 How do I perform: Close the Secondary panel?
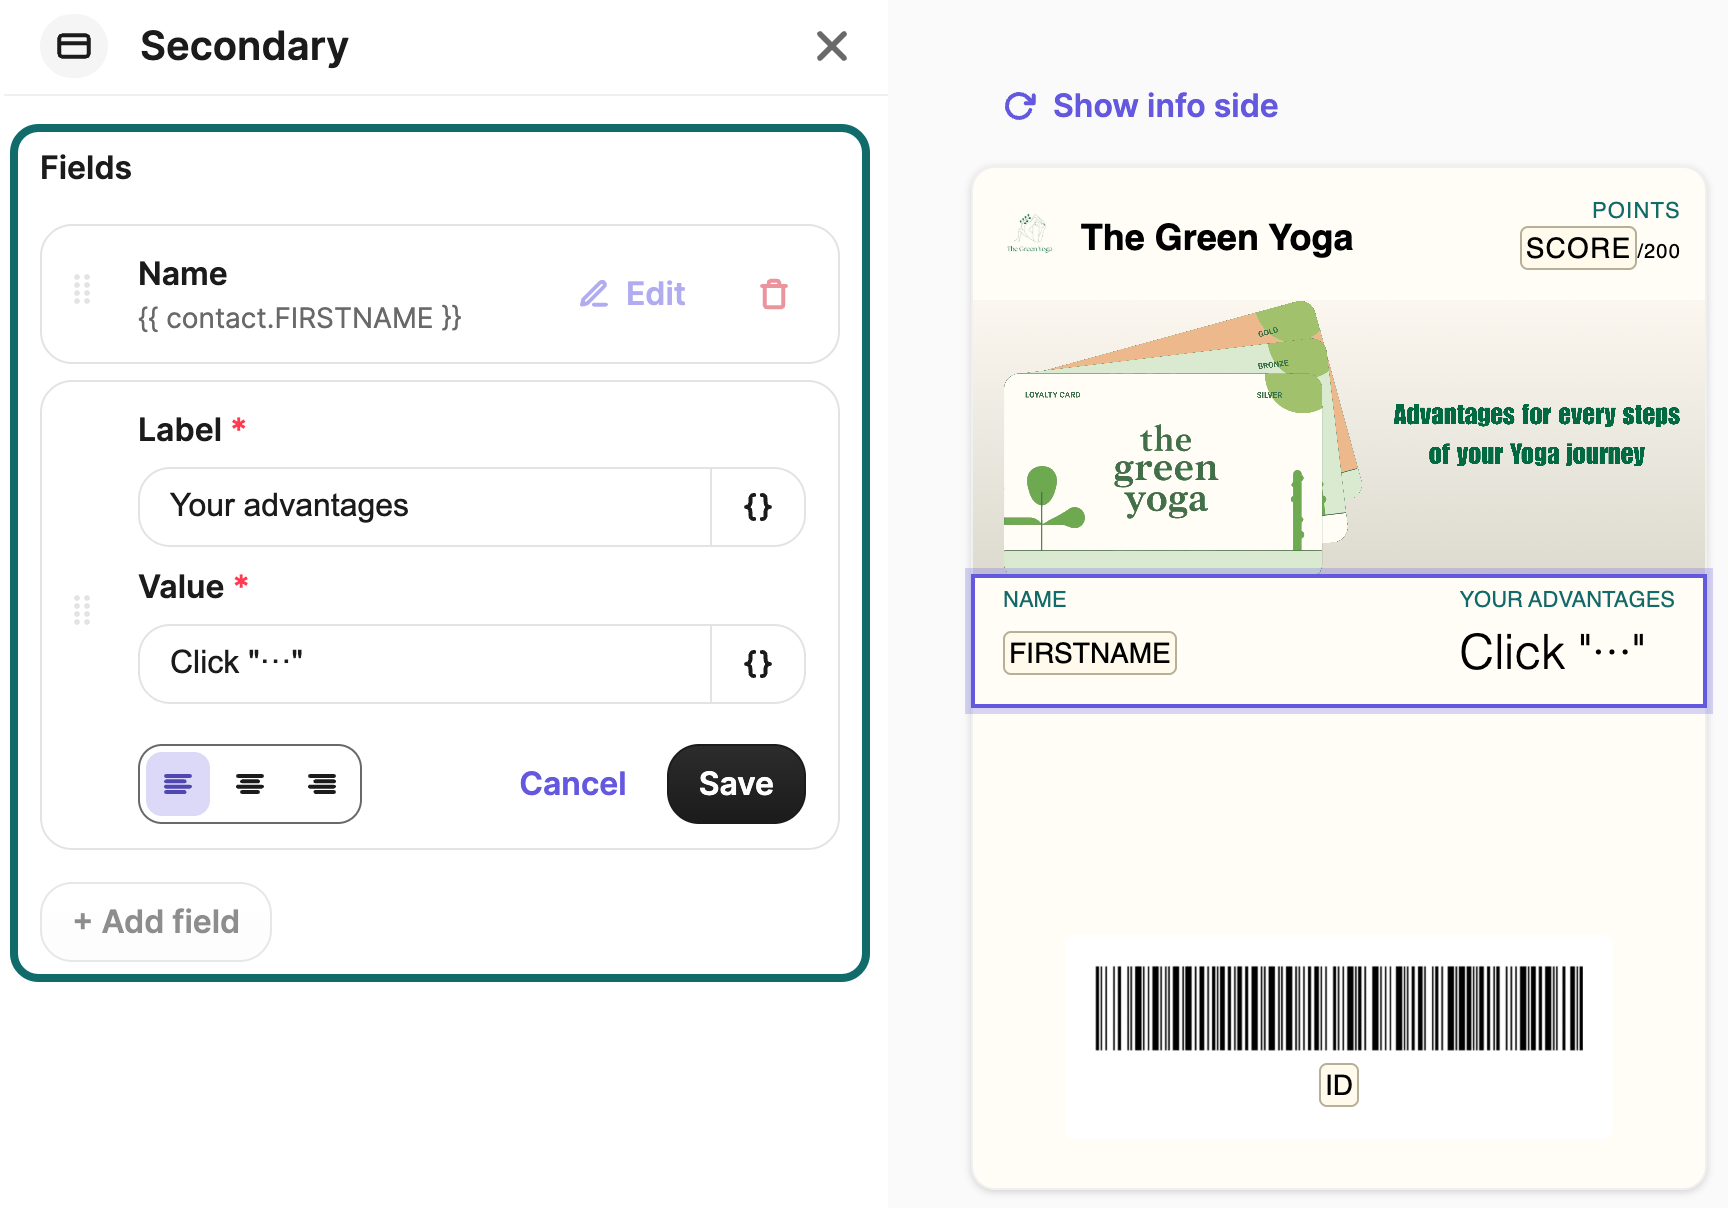[x=831, y=46]
